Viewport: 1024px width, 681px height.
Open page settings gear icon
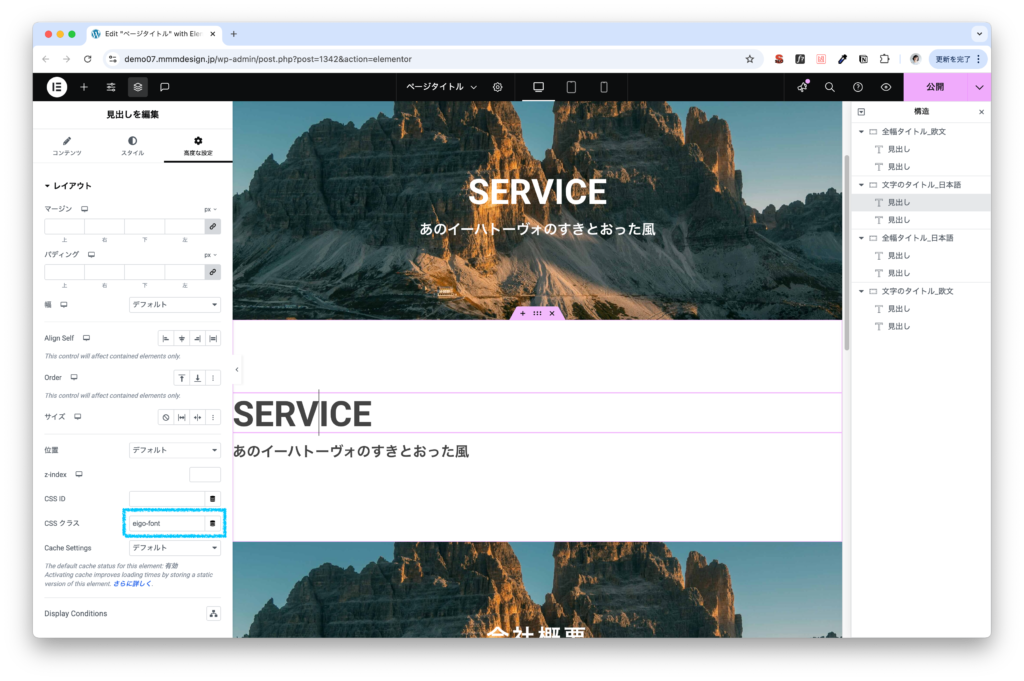point(498,87)
